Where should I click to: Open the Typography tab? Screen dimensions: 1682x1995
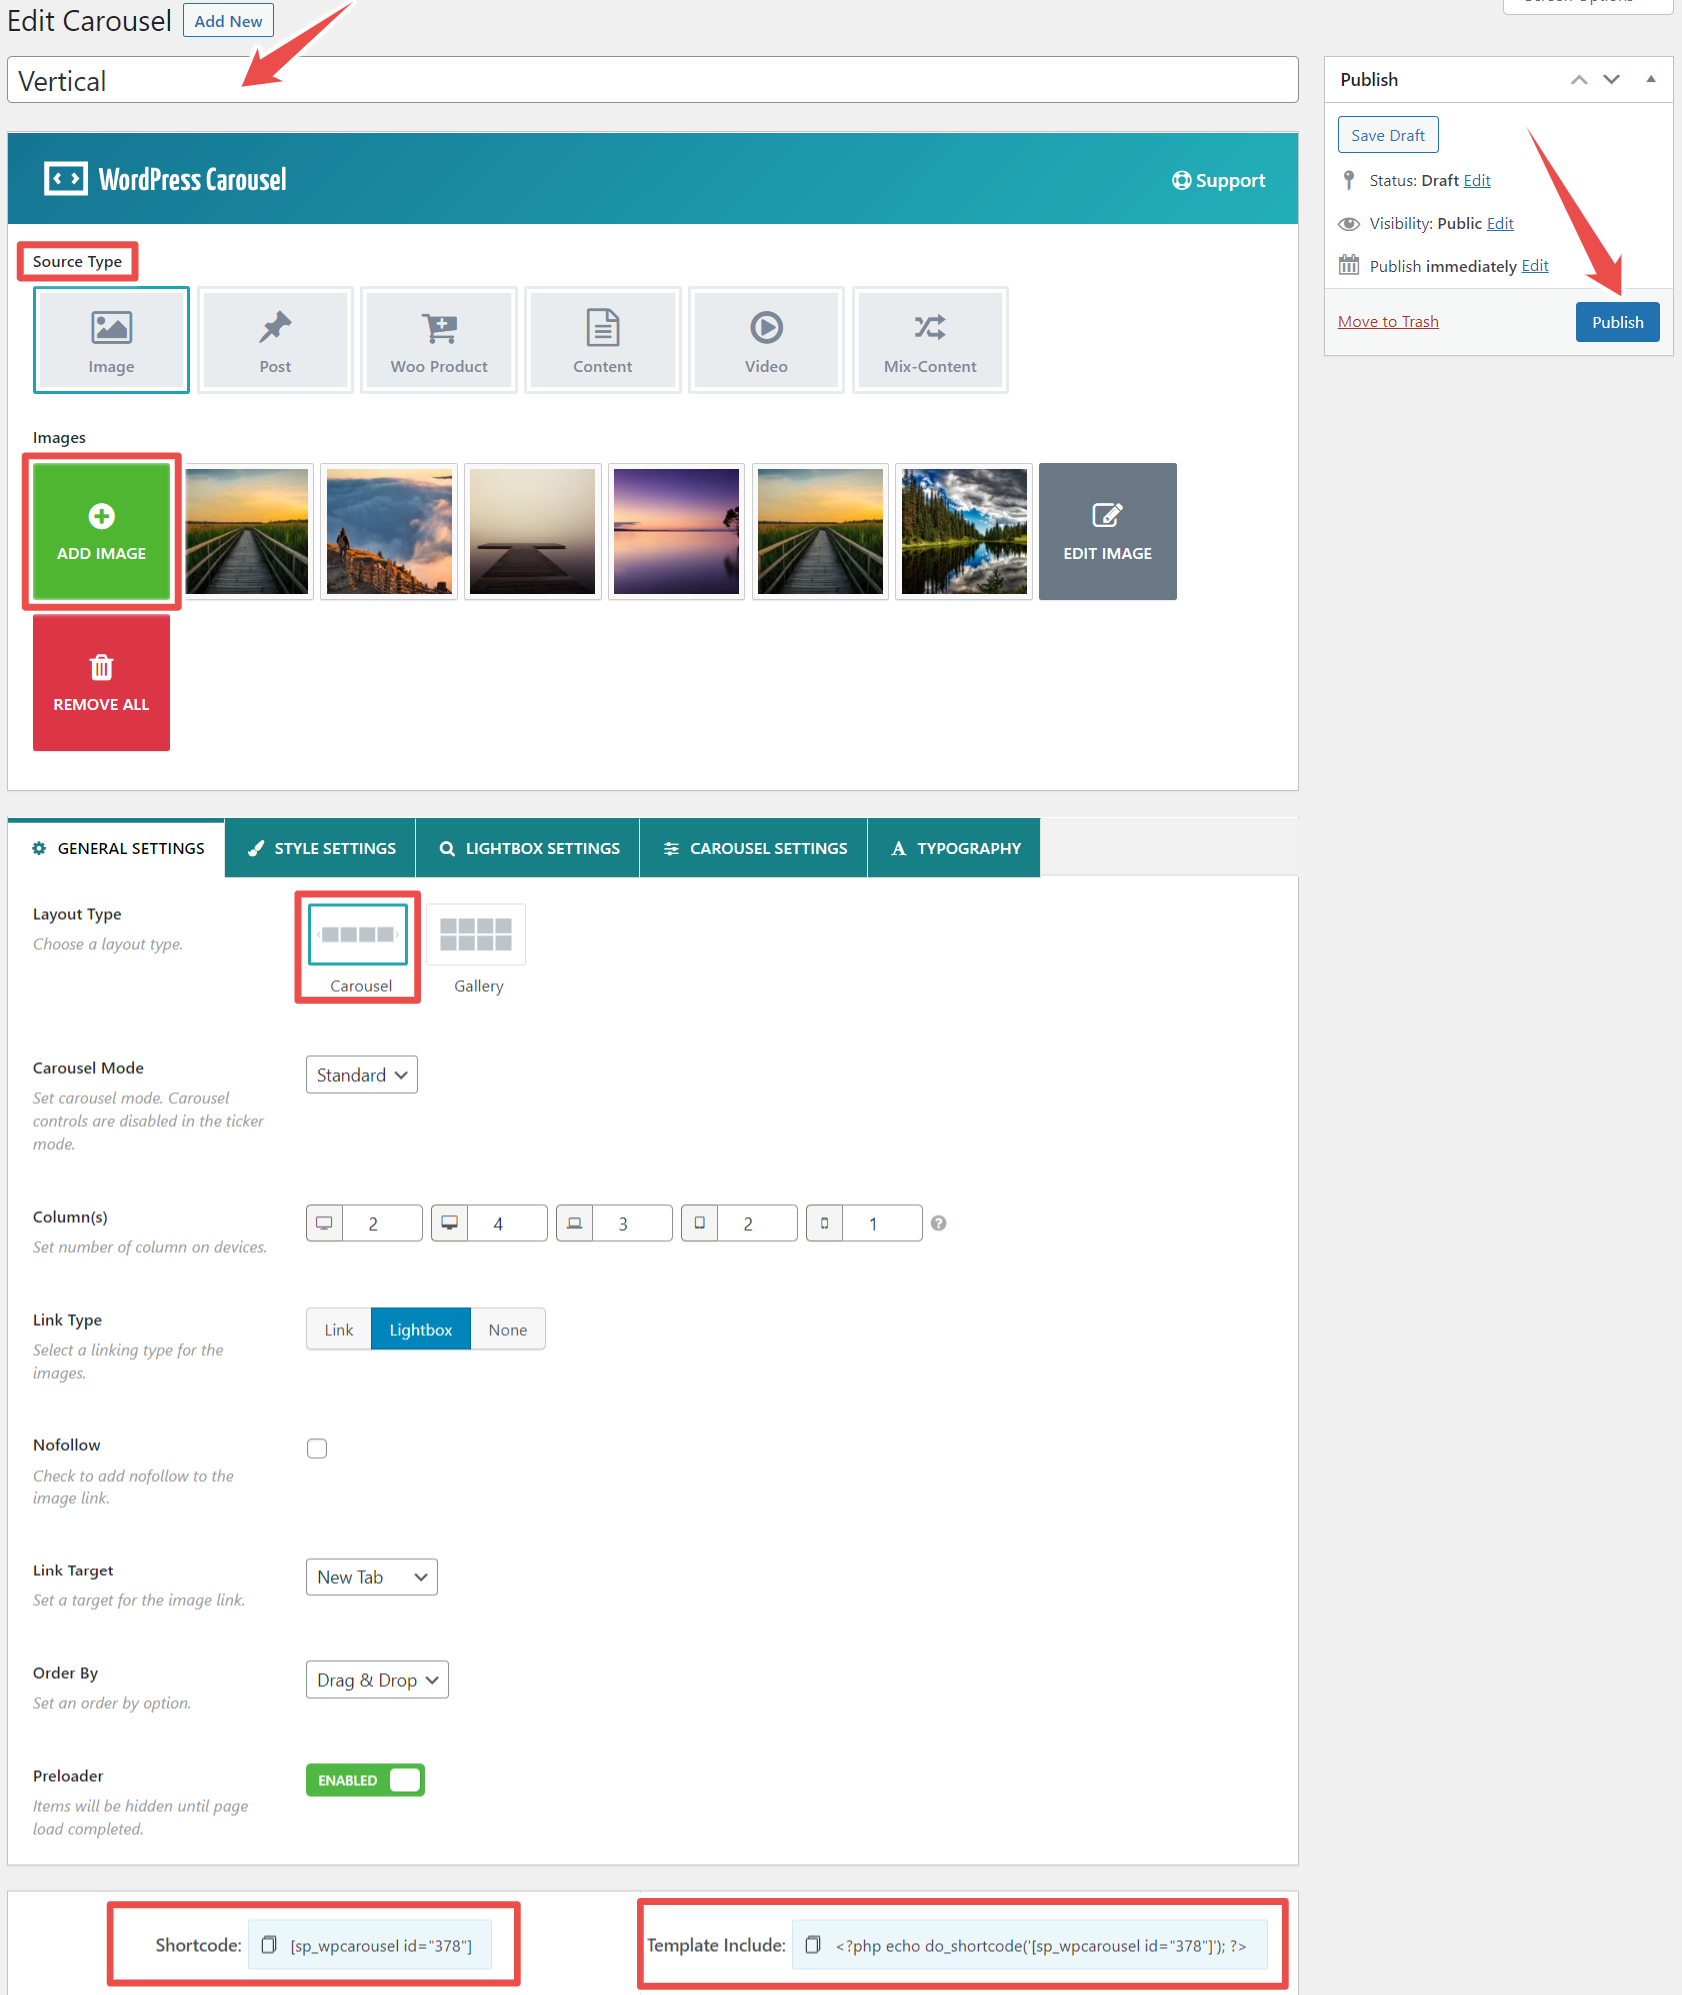pos(954,847)
